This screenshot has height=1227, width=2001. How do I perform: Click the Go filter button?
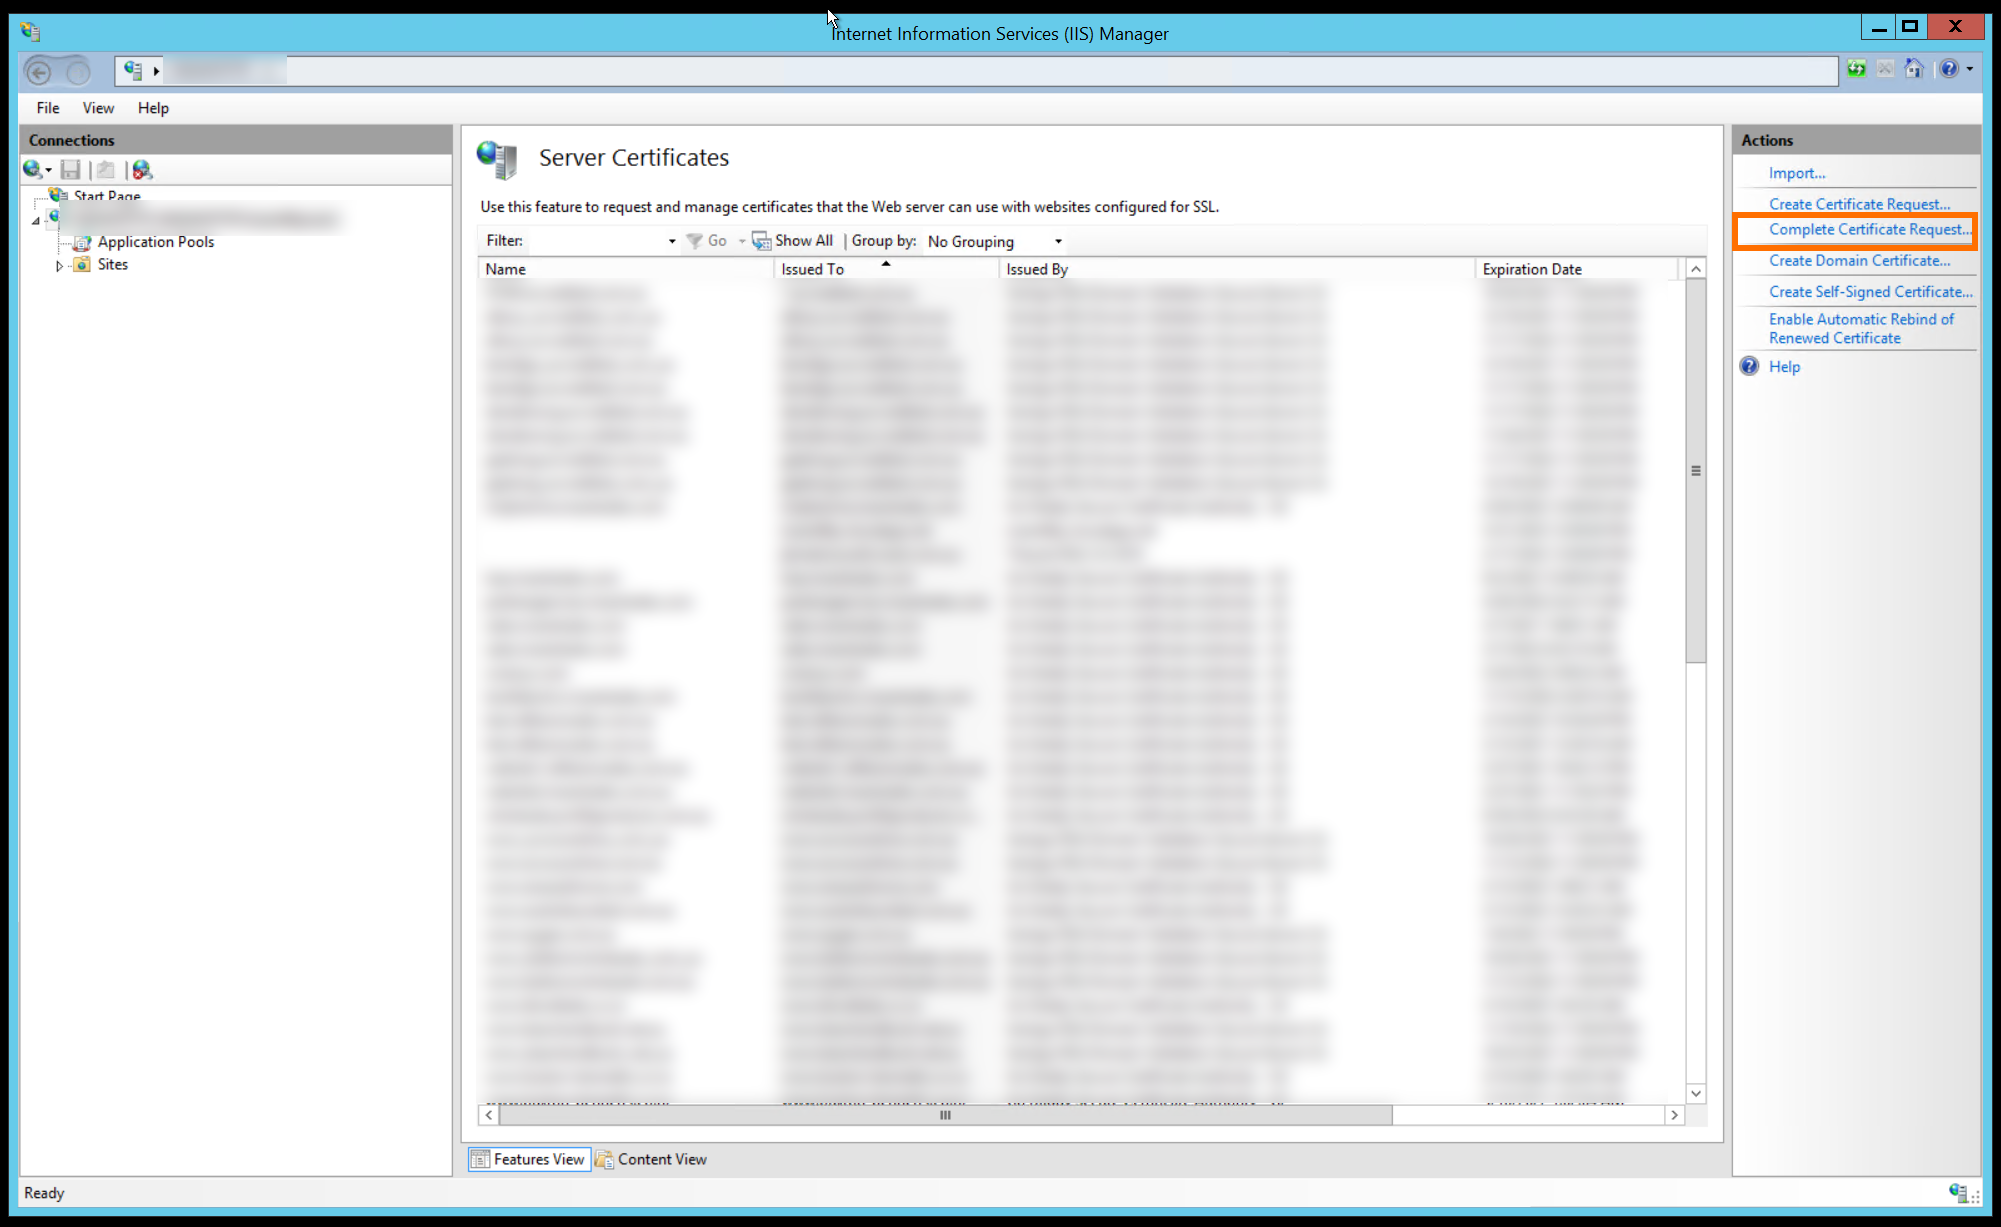click(x=707, y=241)
